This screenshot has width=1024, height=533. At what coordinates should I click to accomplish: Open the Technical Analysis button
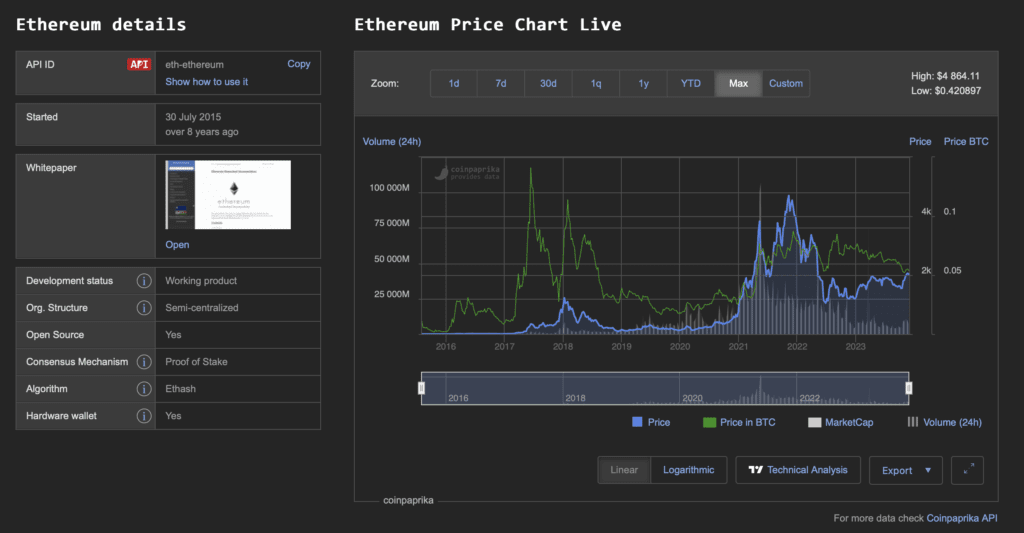798,470
